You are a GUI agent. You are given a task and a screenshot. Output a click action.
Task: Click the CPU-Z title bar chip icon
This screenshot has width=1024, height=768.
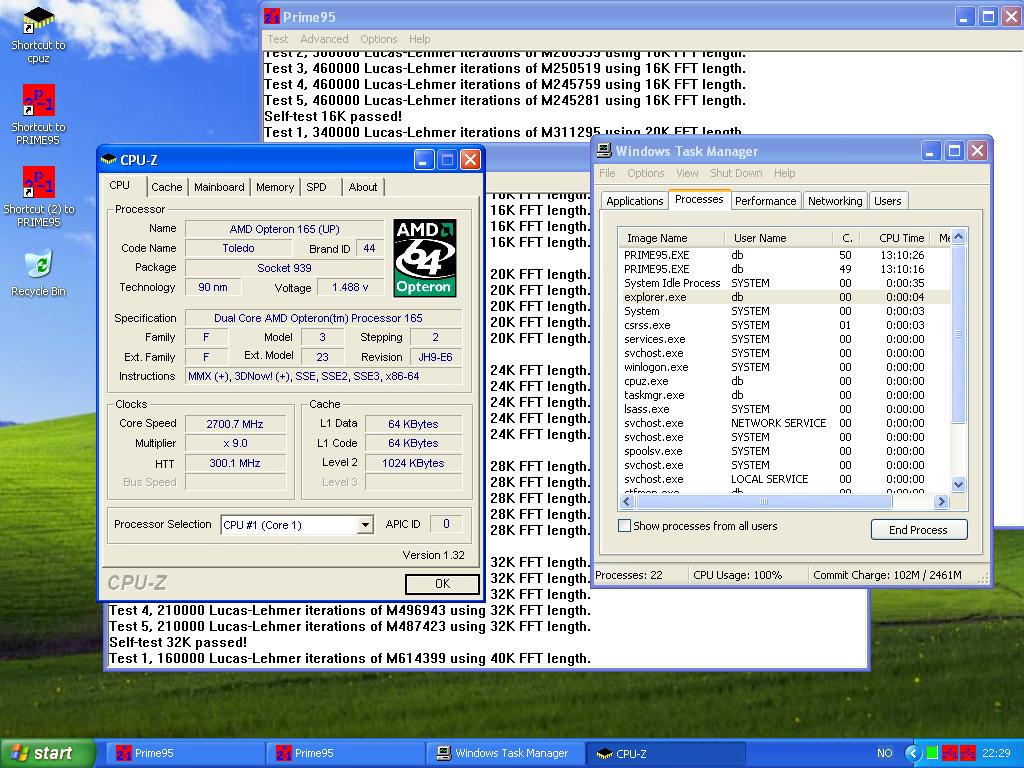(x=108, y=159)
